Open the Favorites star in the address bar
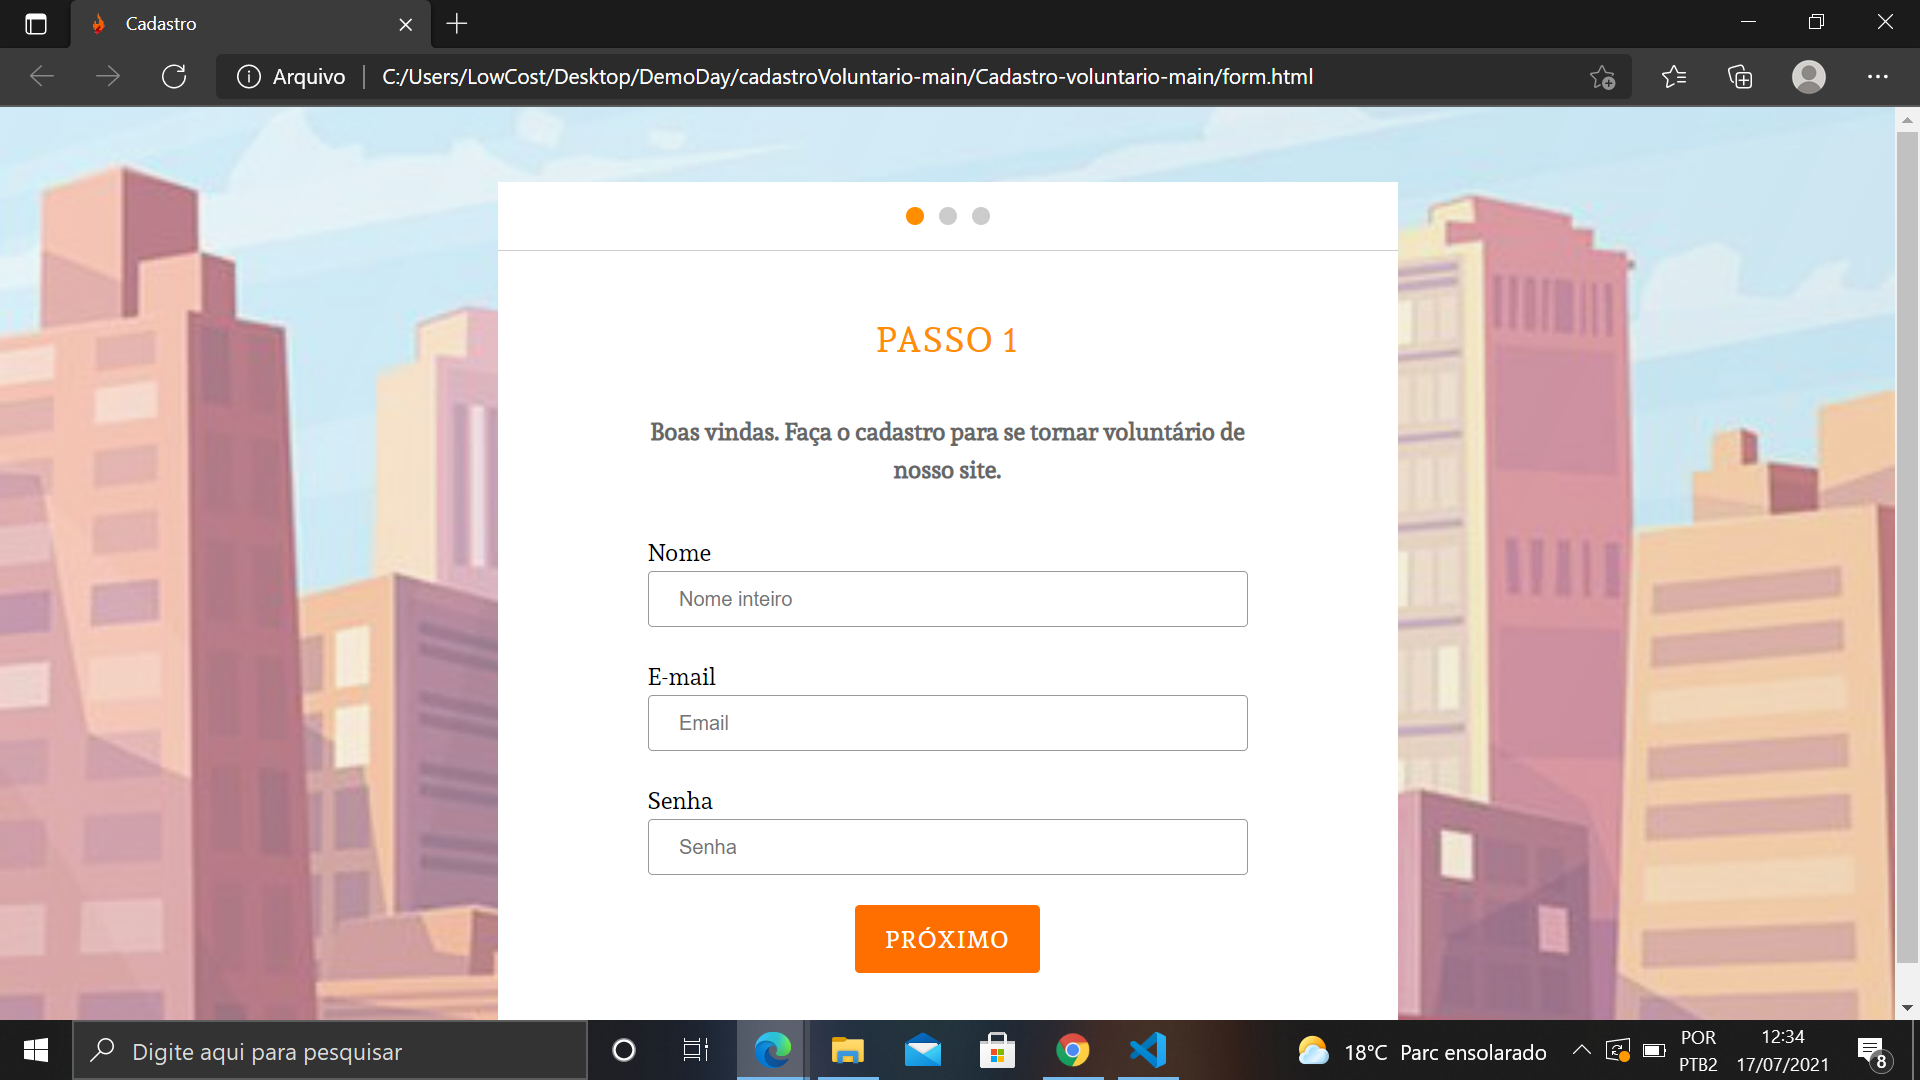The image size is (1920, 1080). tap(1601, 76)
